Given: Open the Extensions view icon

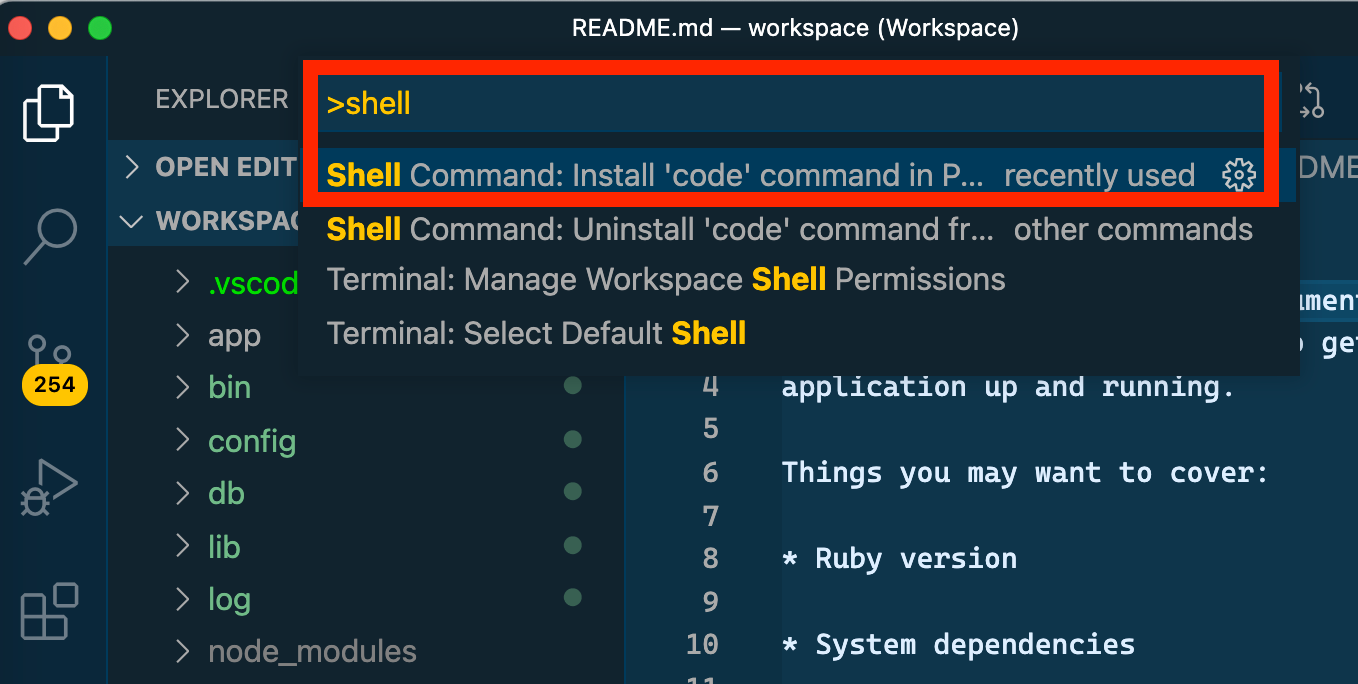Looking at the screenshot, I should click(x=49, y=611).
